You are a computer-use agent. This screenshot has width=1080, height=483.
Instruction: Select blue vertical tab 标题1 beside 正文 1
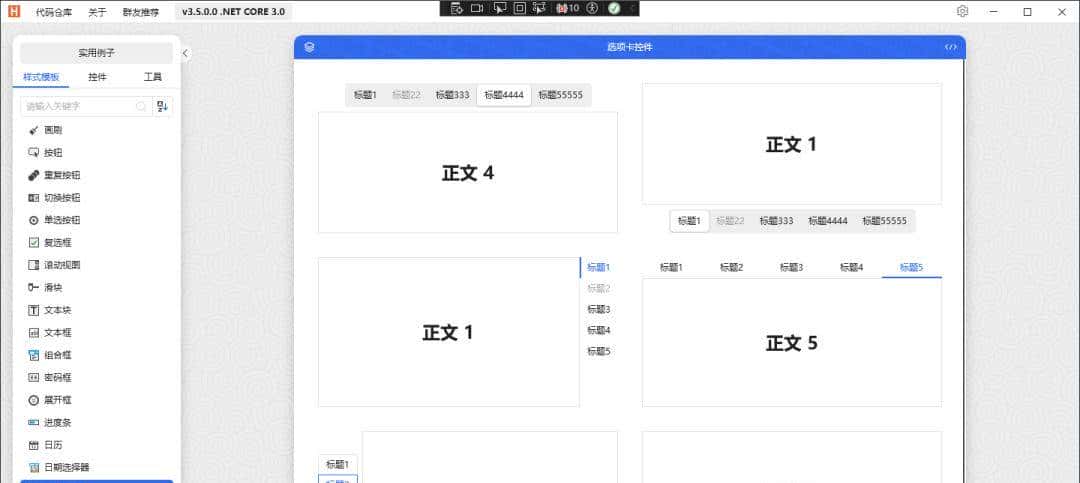[x=599, y=267]
